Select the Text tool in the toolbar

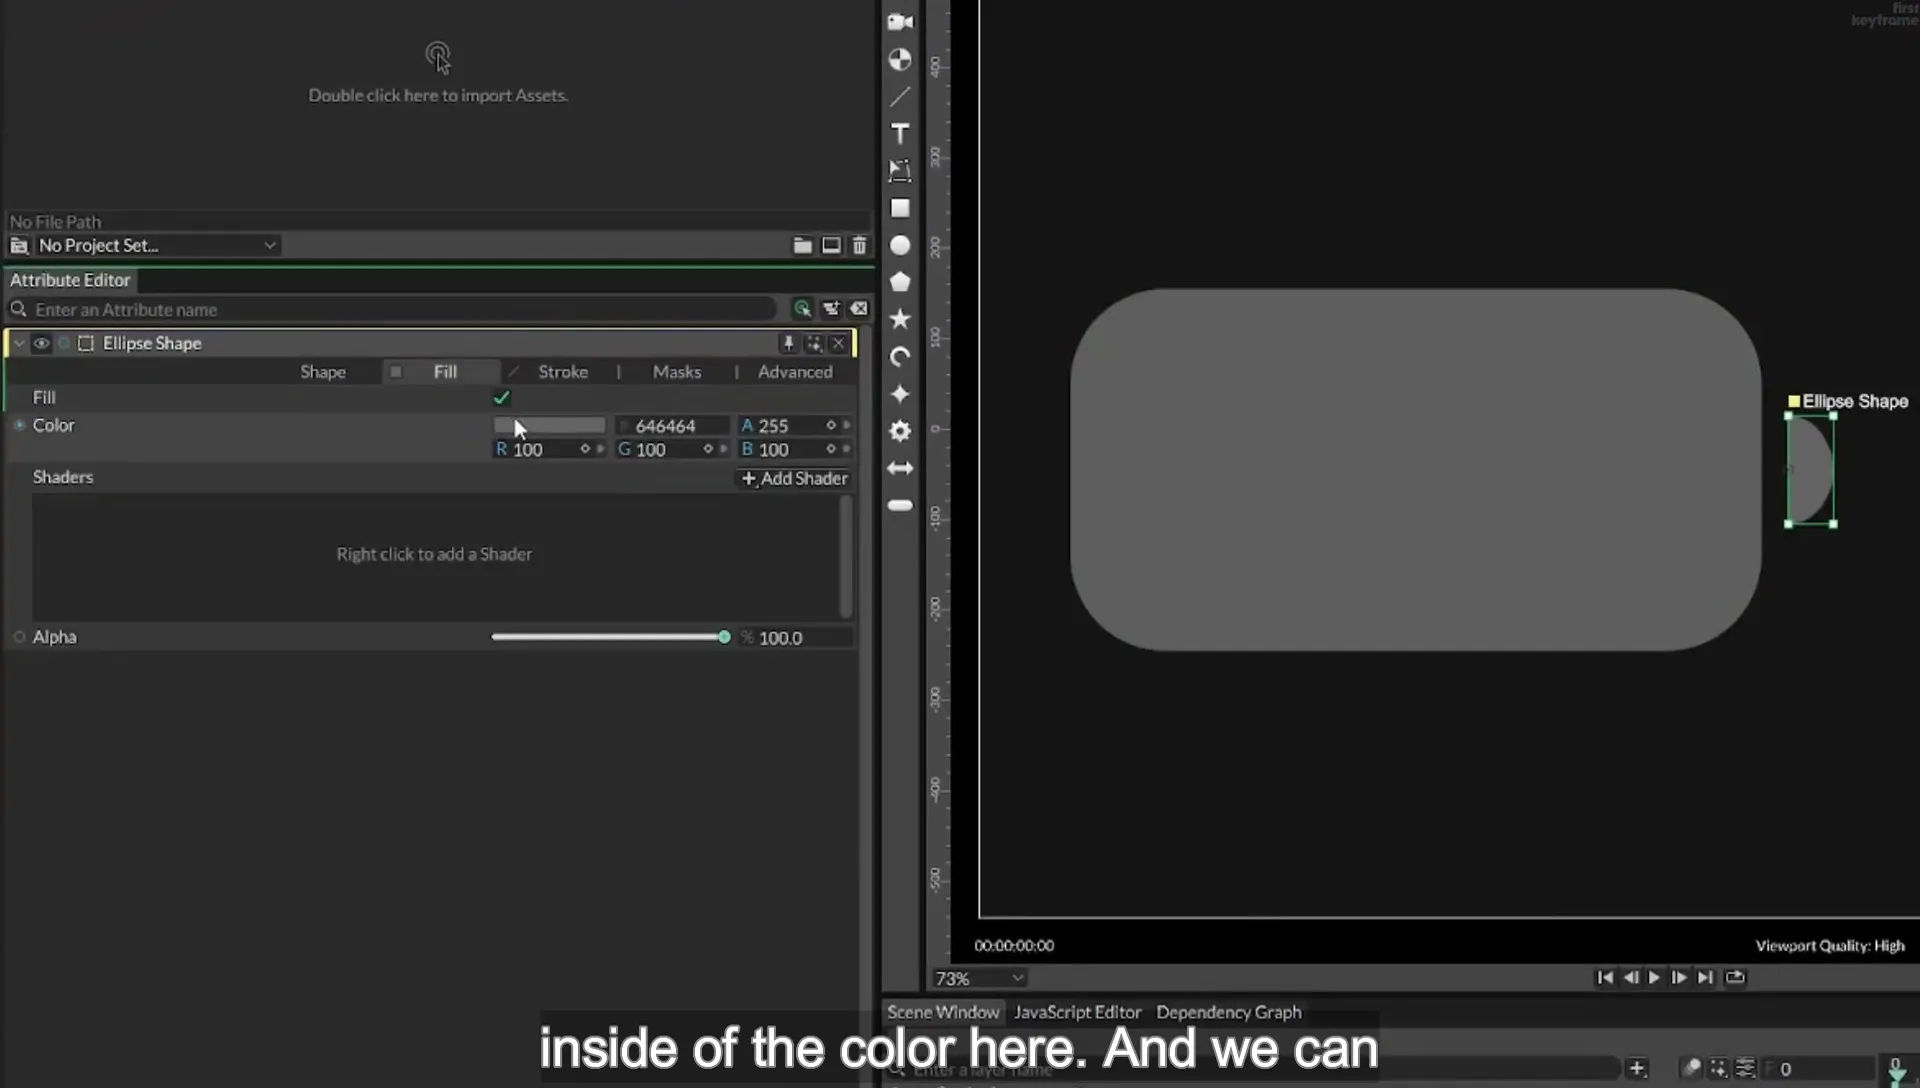coord(900,134)
